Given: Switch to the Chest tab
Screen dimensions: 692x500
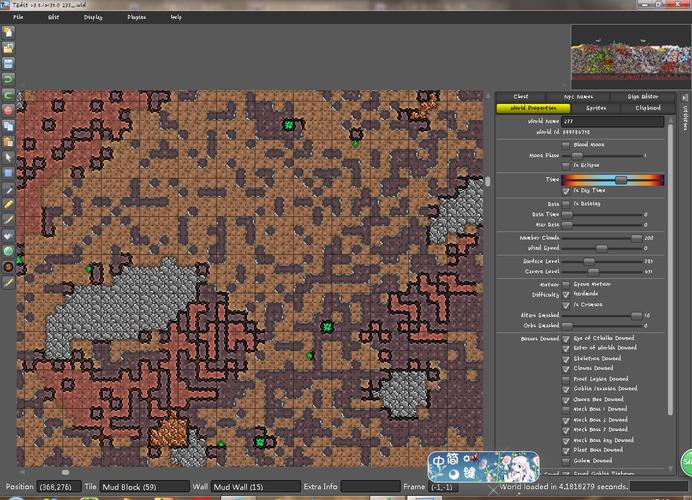Looking at the screenshot, I should pos(521,96).
